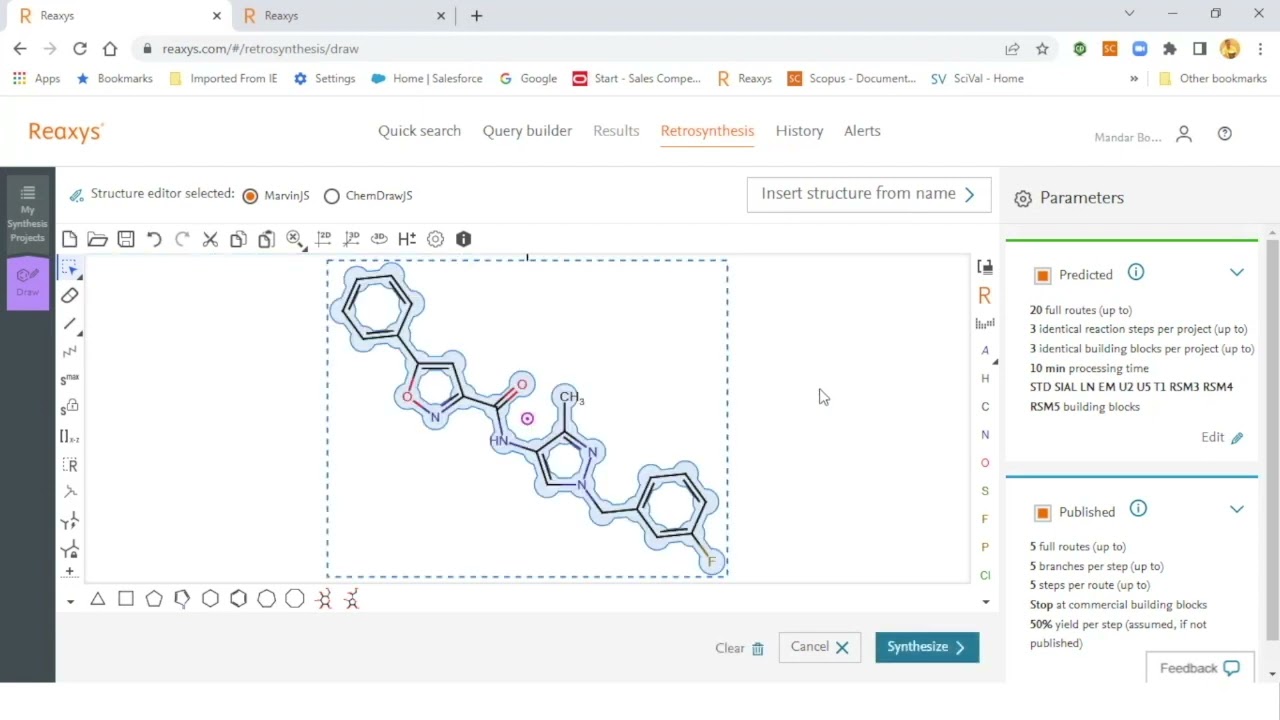The height and width of the screenshot is (720, 1280).
Task: Open the MarvinJS info/about icon
Action: [463, 239]
